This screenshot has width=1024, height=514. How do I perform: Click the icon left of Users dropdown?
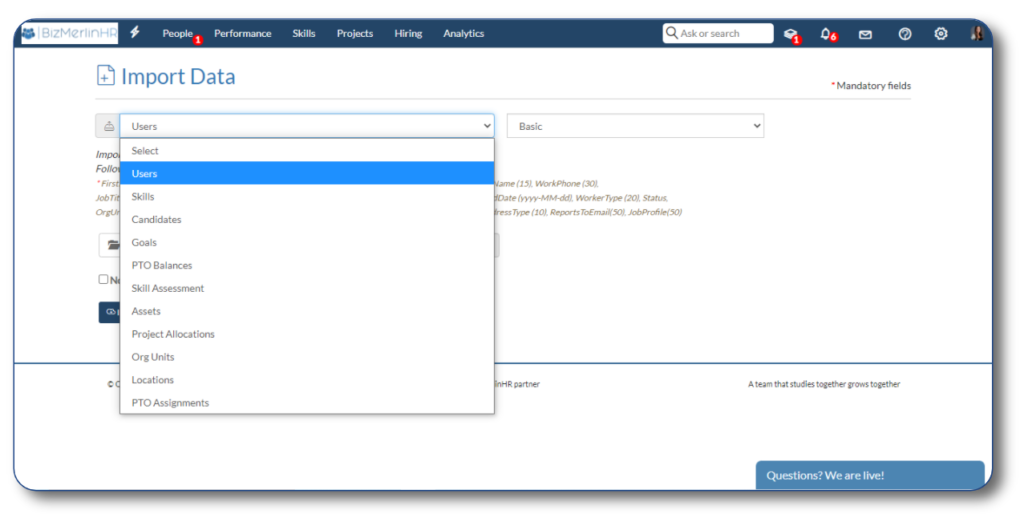(x=108, y=126)
